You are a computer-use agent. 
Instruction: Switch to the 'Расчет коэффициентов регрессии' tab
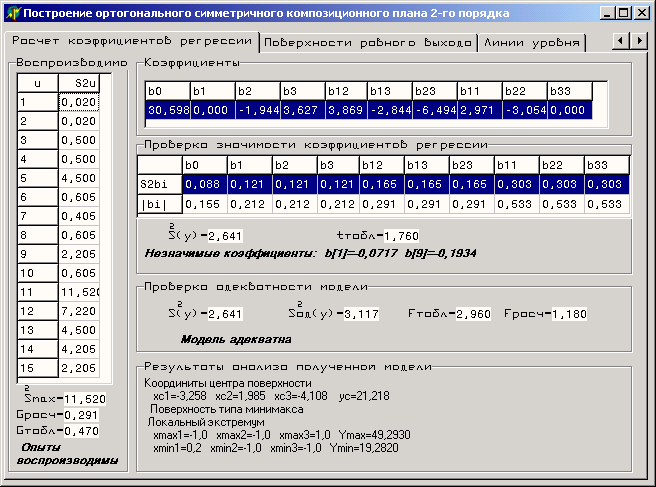(x=132, y=42)
